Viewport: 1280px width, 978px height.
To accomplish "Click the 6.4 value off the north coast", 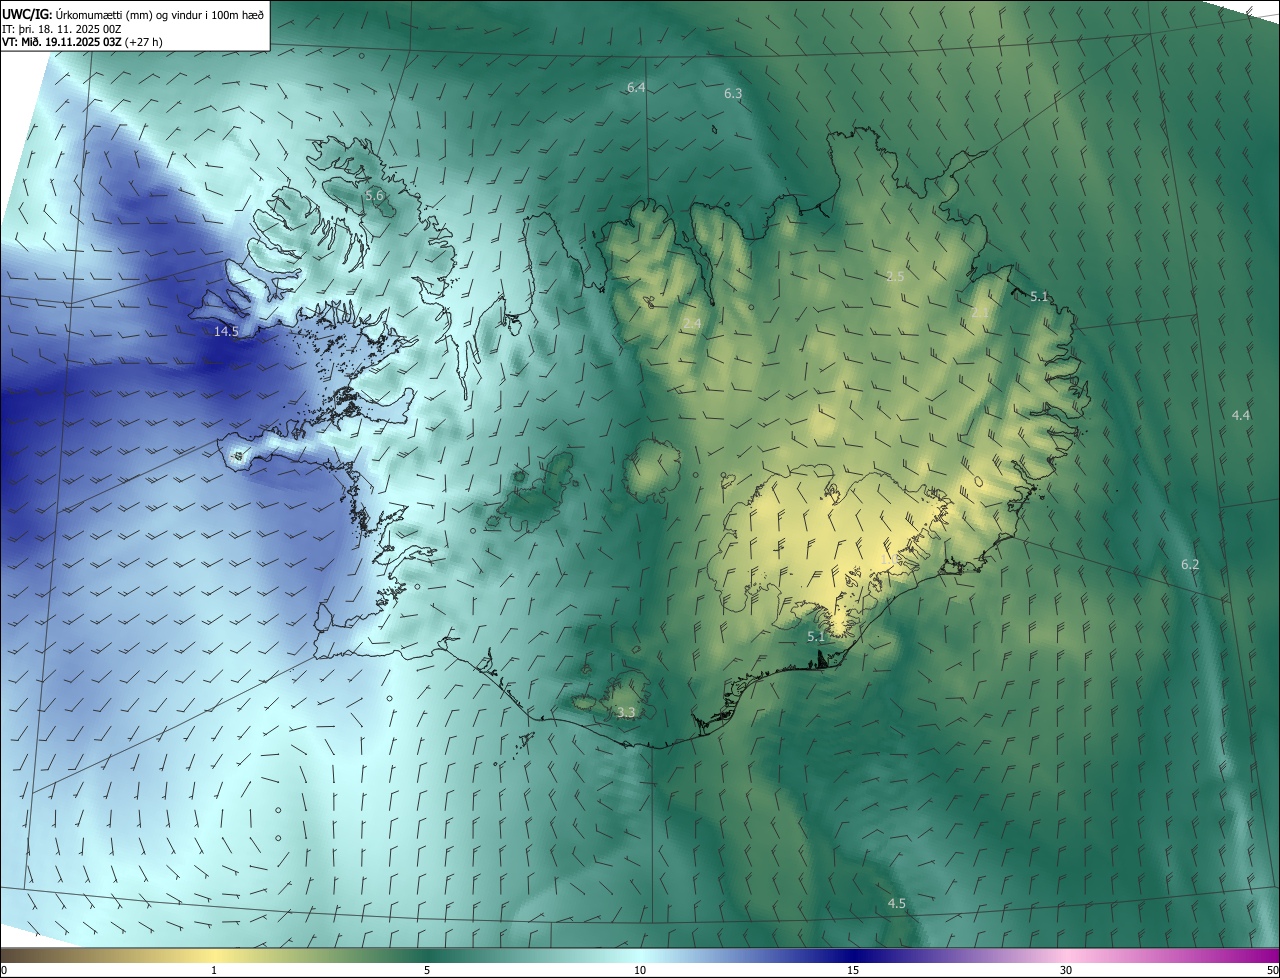I will 636,88.
